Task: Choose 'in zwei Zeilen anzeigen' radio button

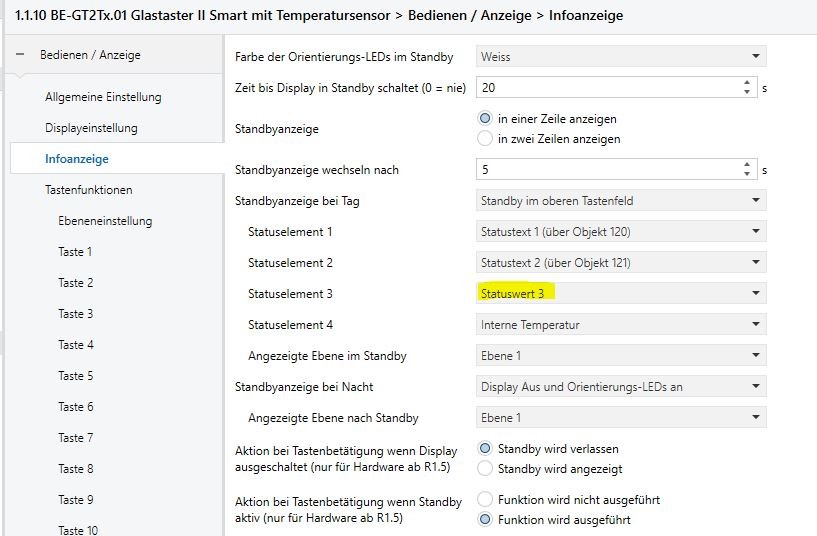Action: coord(486,139)
